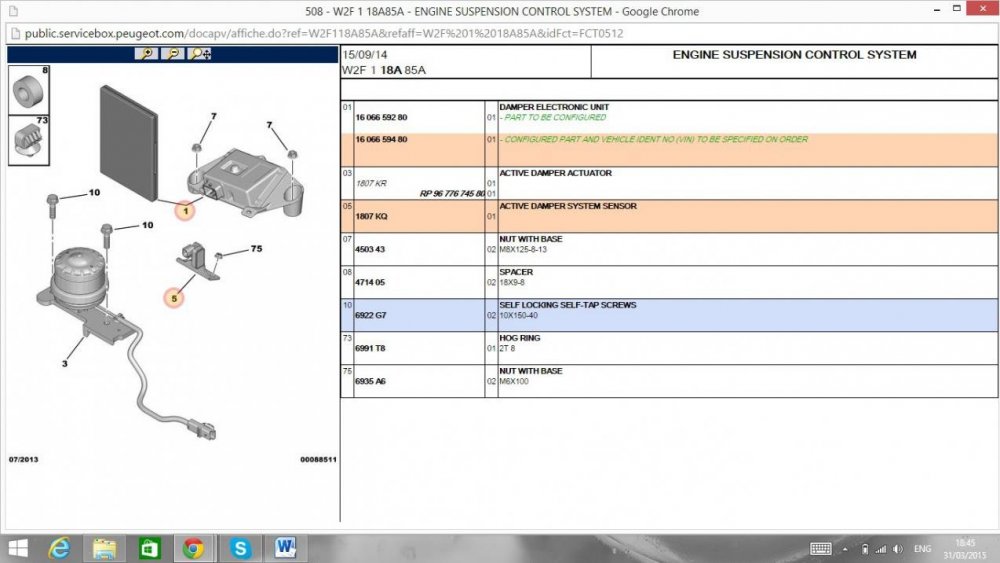Click ENGINE SUSPENSION CONTROL SYSTEM heading
Image resolution: width=1000 pixels, height=563 pixels.
coord(794,55)
